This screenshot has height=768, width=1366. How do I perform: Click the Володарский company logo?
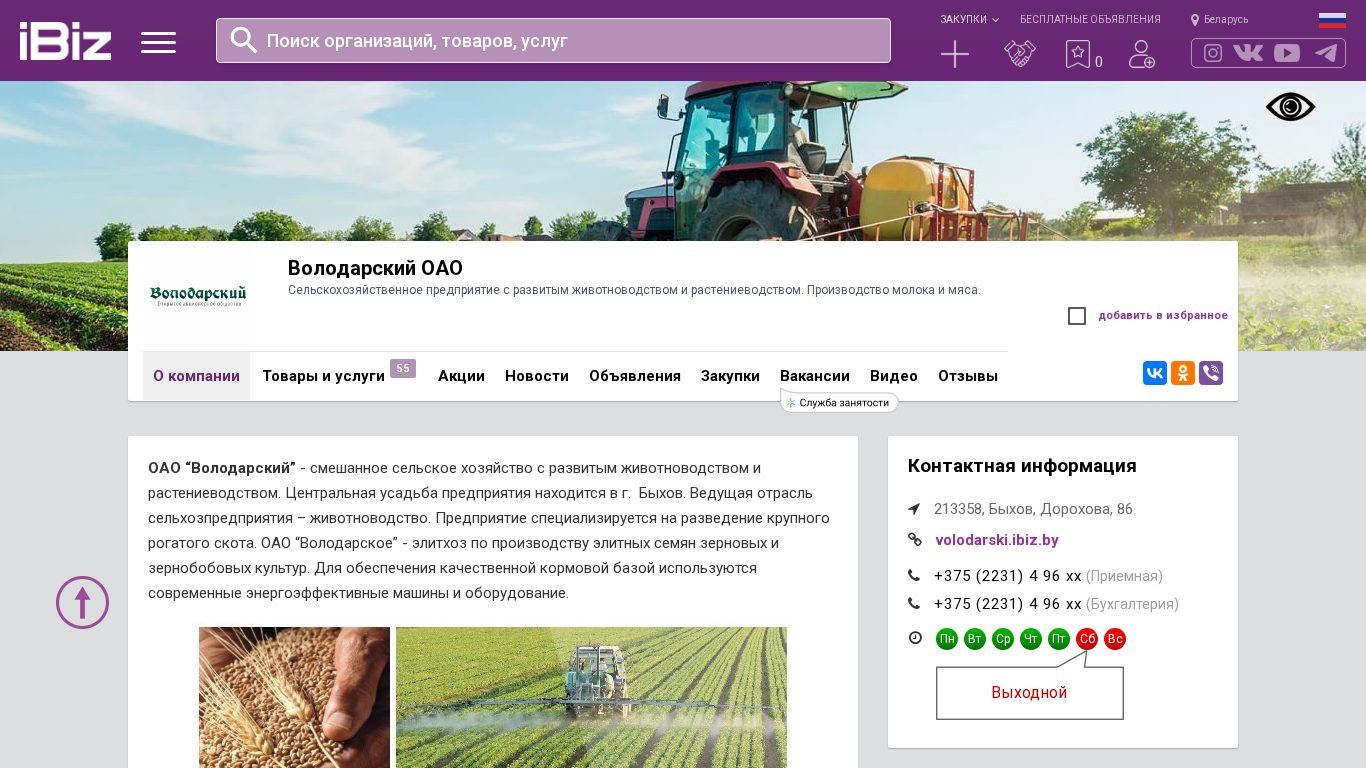pos(197,297)
